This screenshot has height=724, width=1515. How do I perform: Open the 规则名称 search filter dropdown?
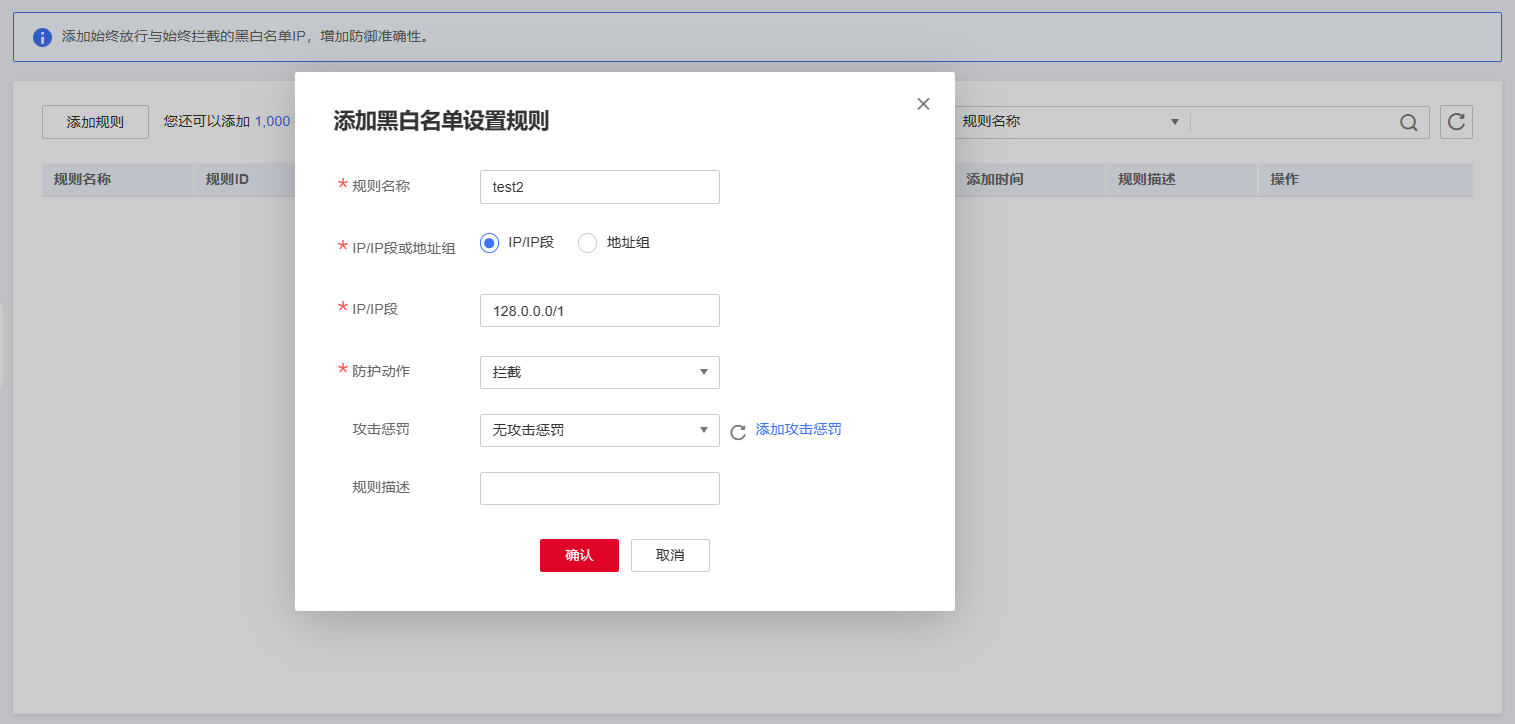[x=1069, y=122]
